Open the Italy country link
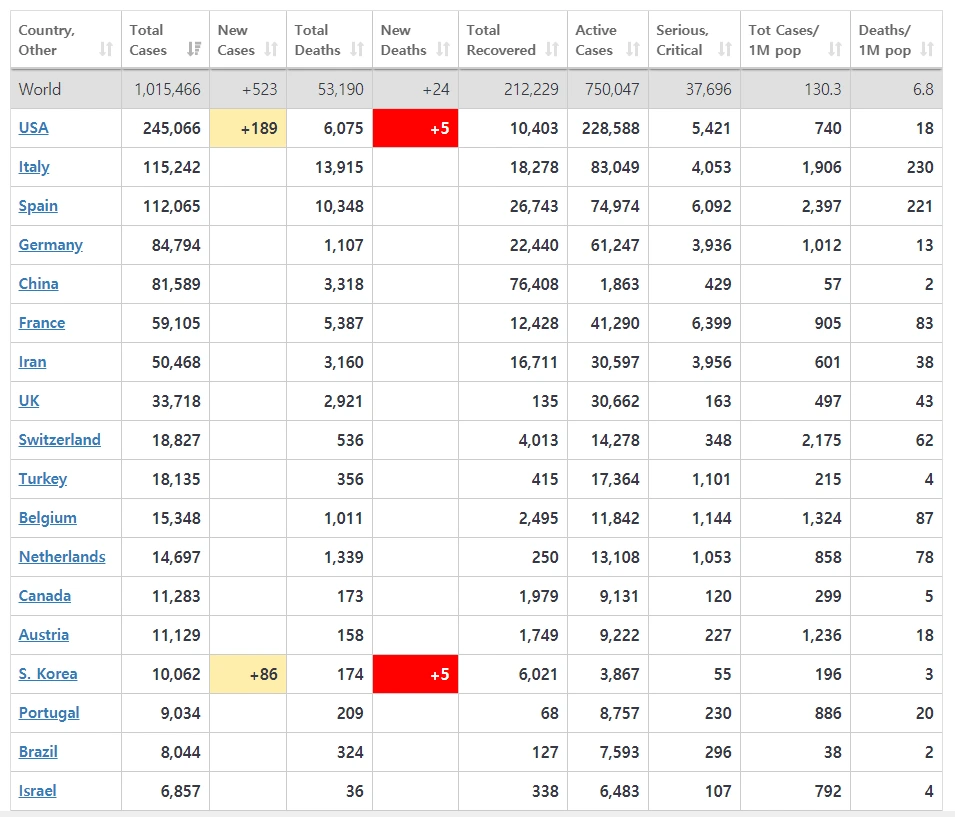This screenshot has width=955, height=817. tap(34, 167)
